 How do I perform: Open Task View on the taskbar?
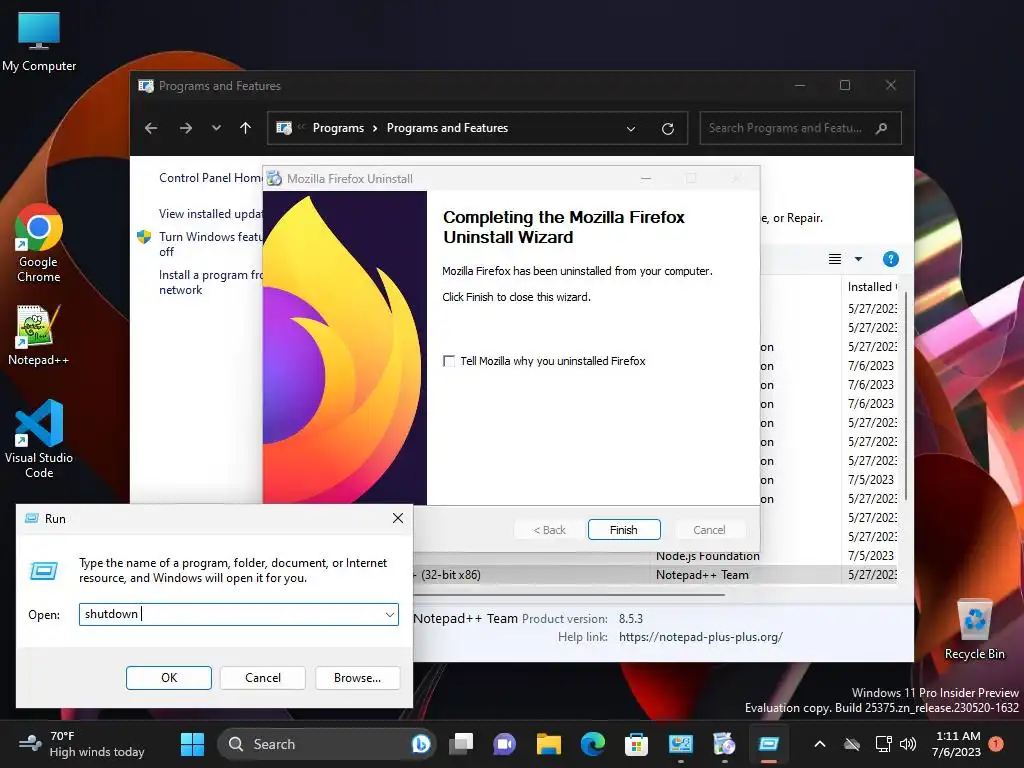click(461, 744)
